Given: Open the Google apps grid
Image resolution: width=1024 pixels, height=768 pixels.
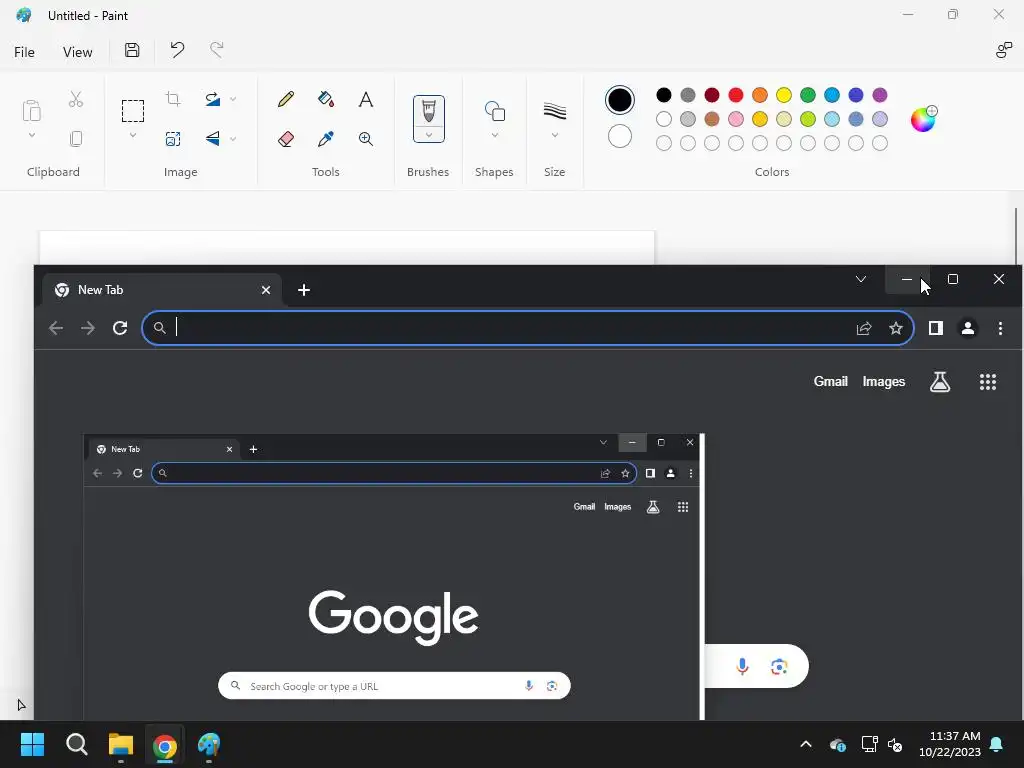Looking at the screenshot, I should point(988,382).
